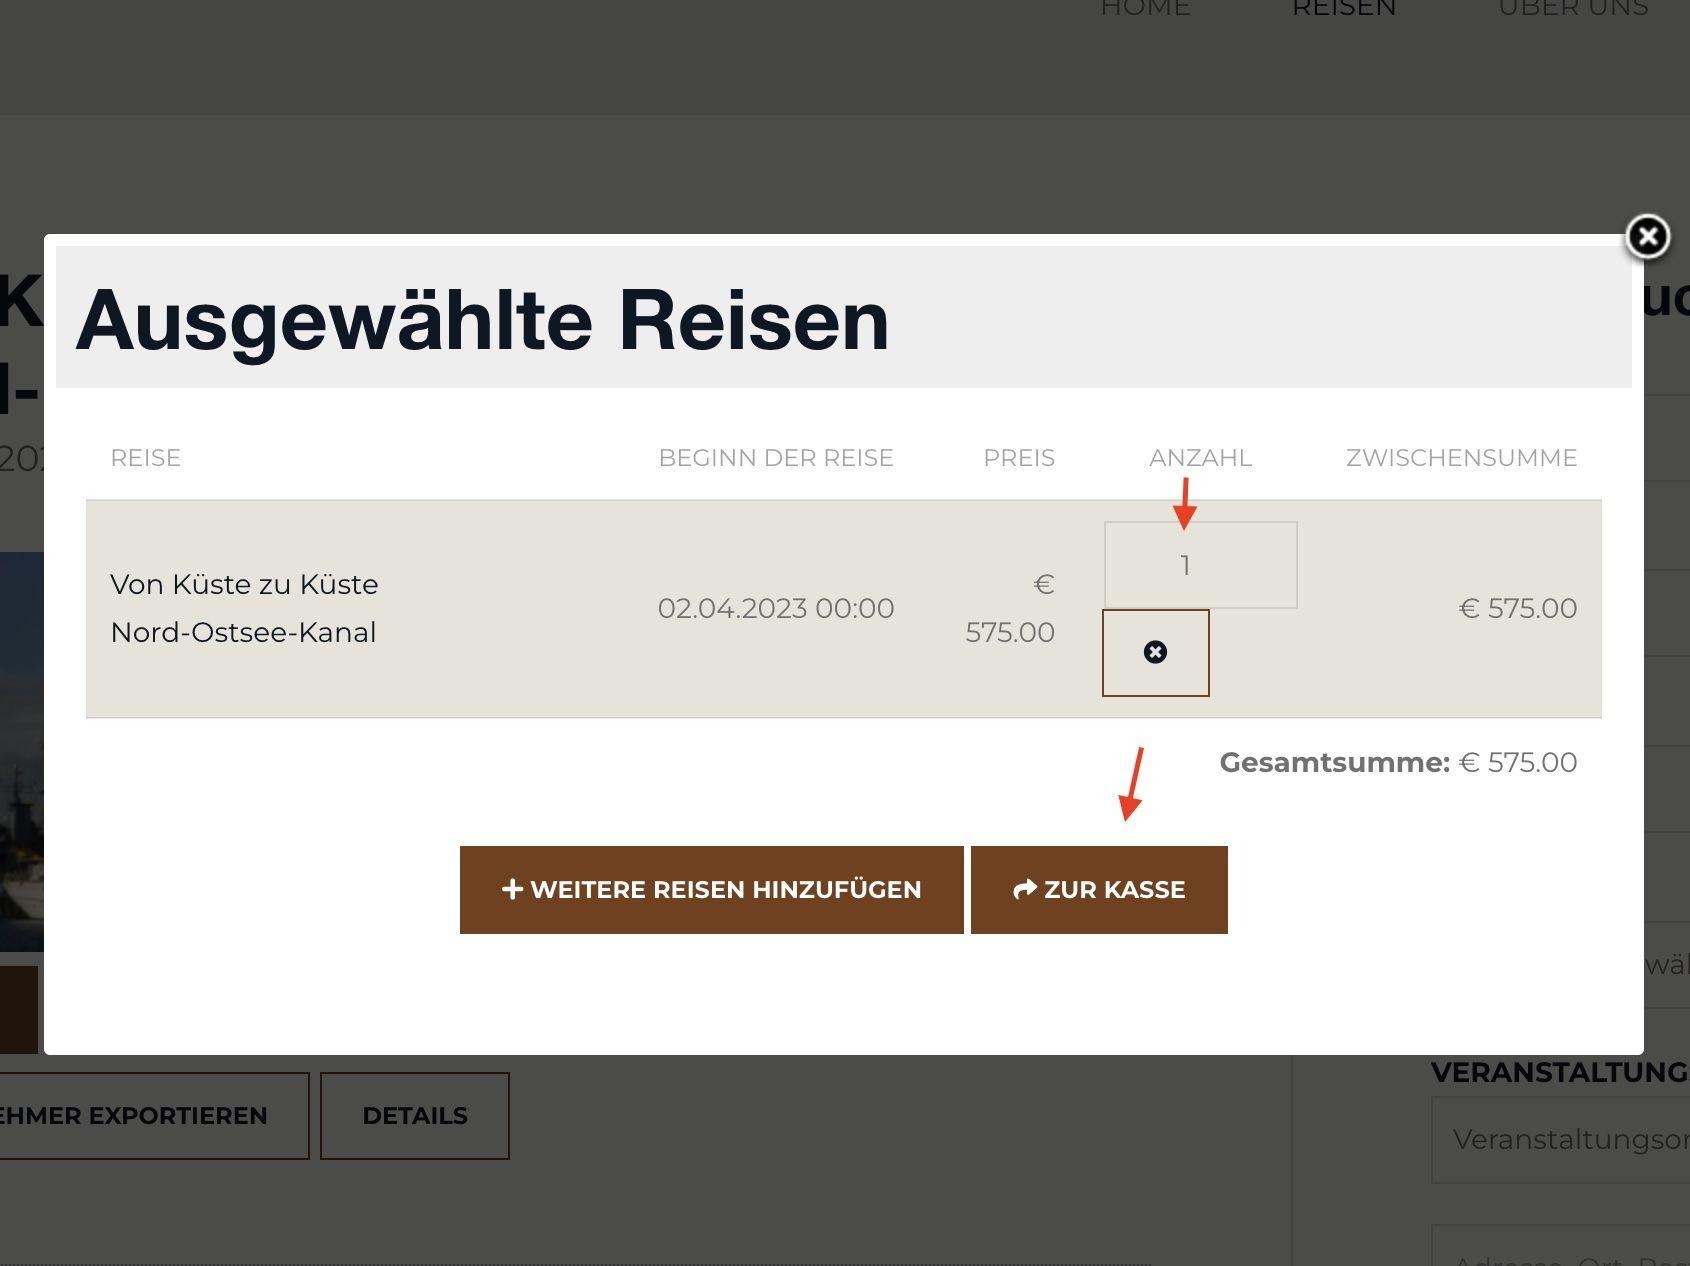The height and width of the screenshot is (1266, 1690).
Task: Click the Details button
Action: [x=414, y=1116]
